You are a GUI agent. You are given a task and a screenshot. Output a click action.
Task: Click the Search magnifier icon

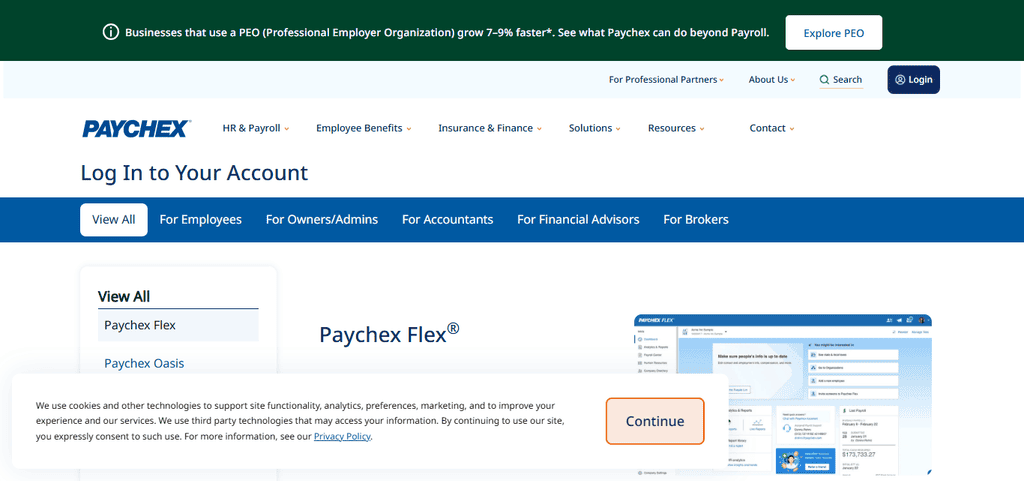coord(824,80)
